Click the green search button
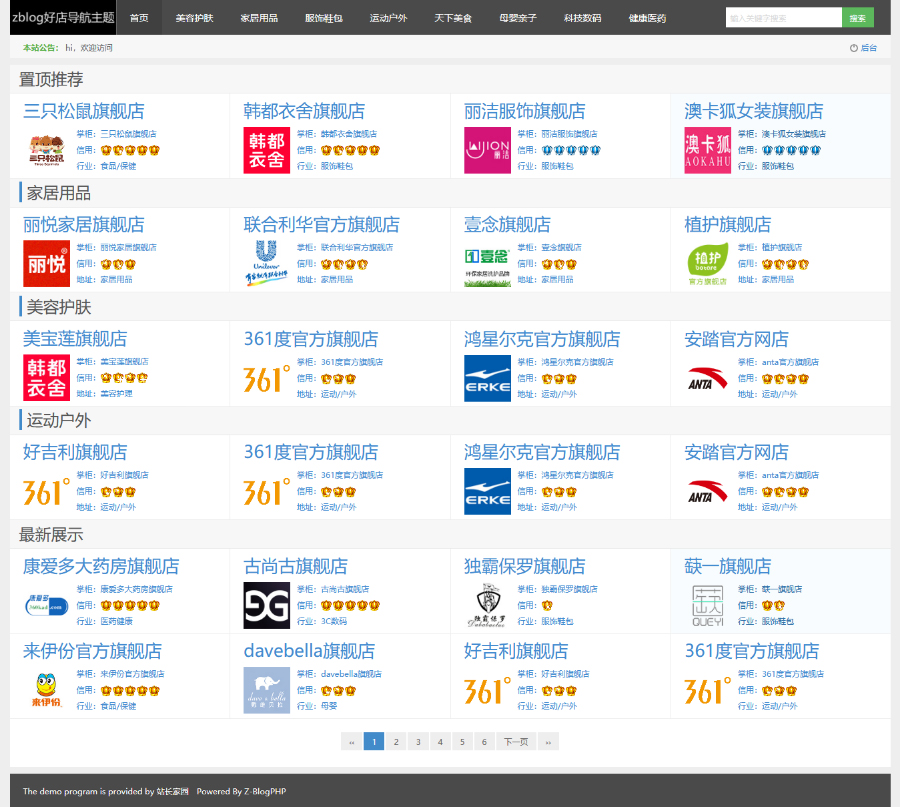The image size is (900, 807). (x=858, y=18)
